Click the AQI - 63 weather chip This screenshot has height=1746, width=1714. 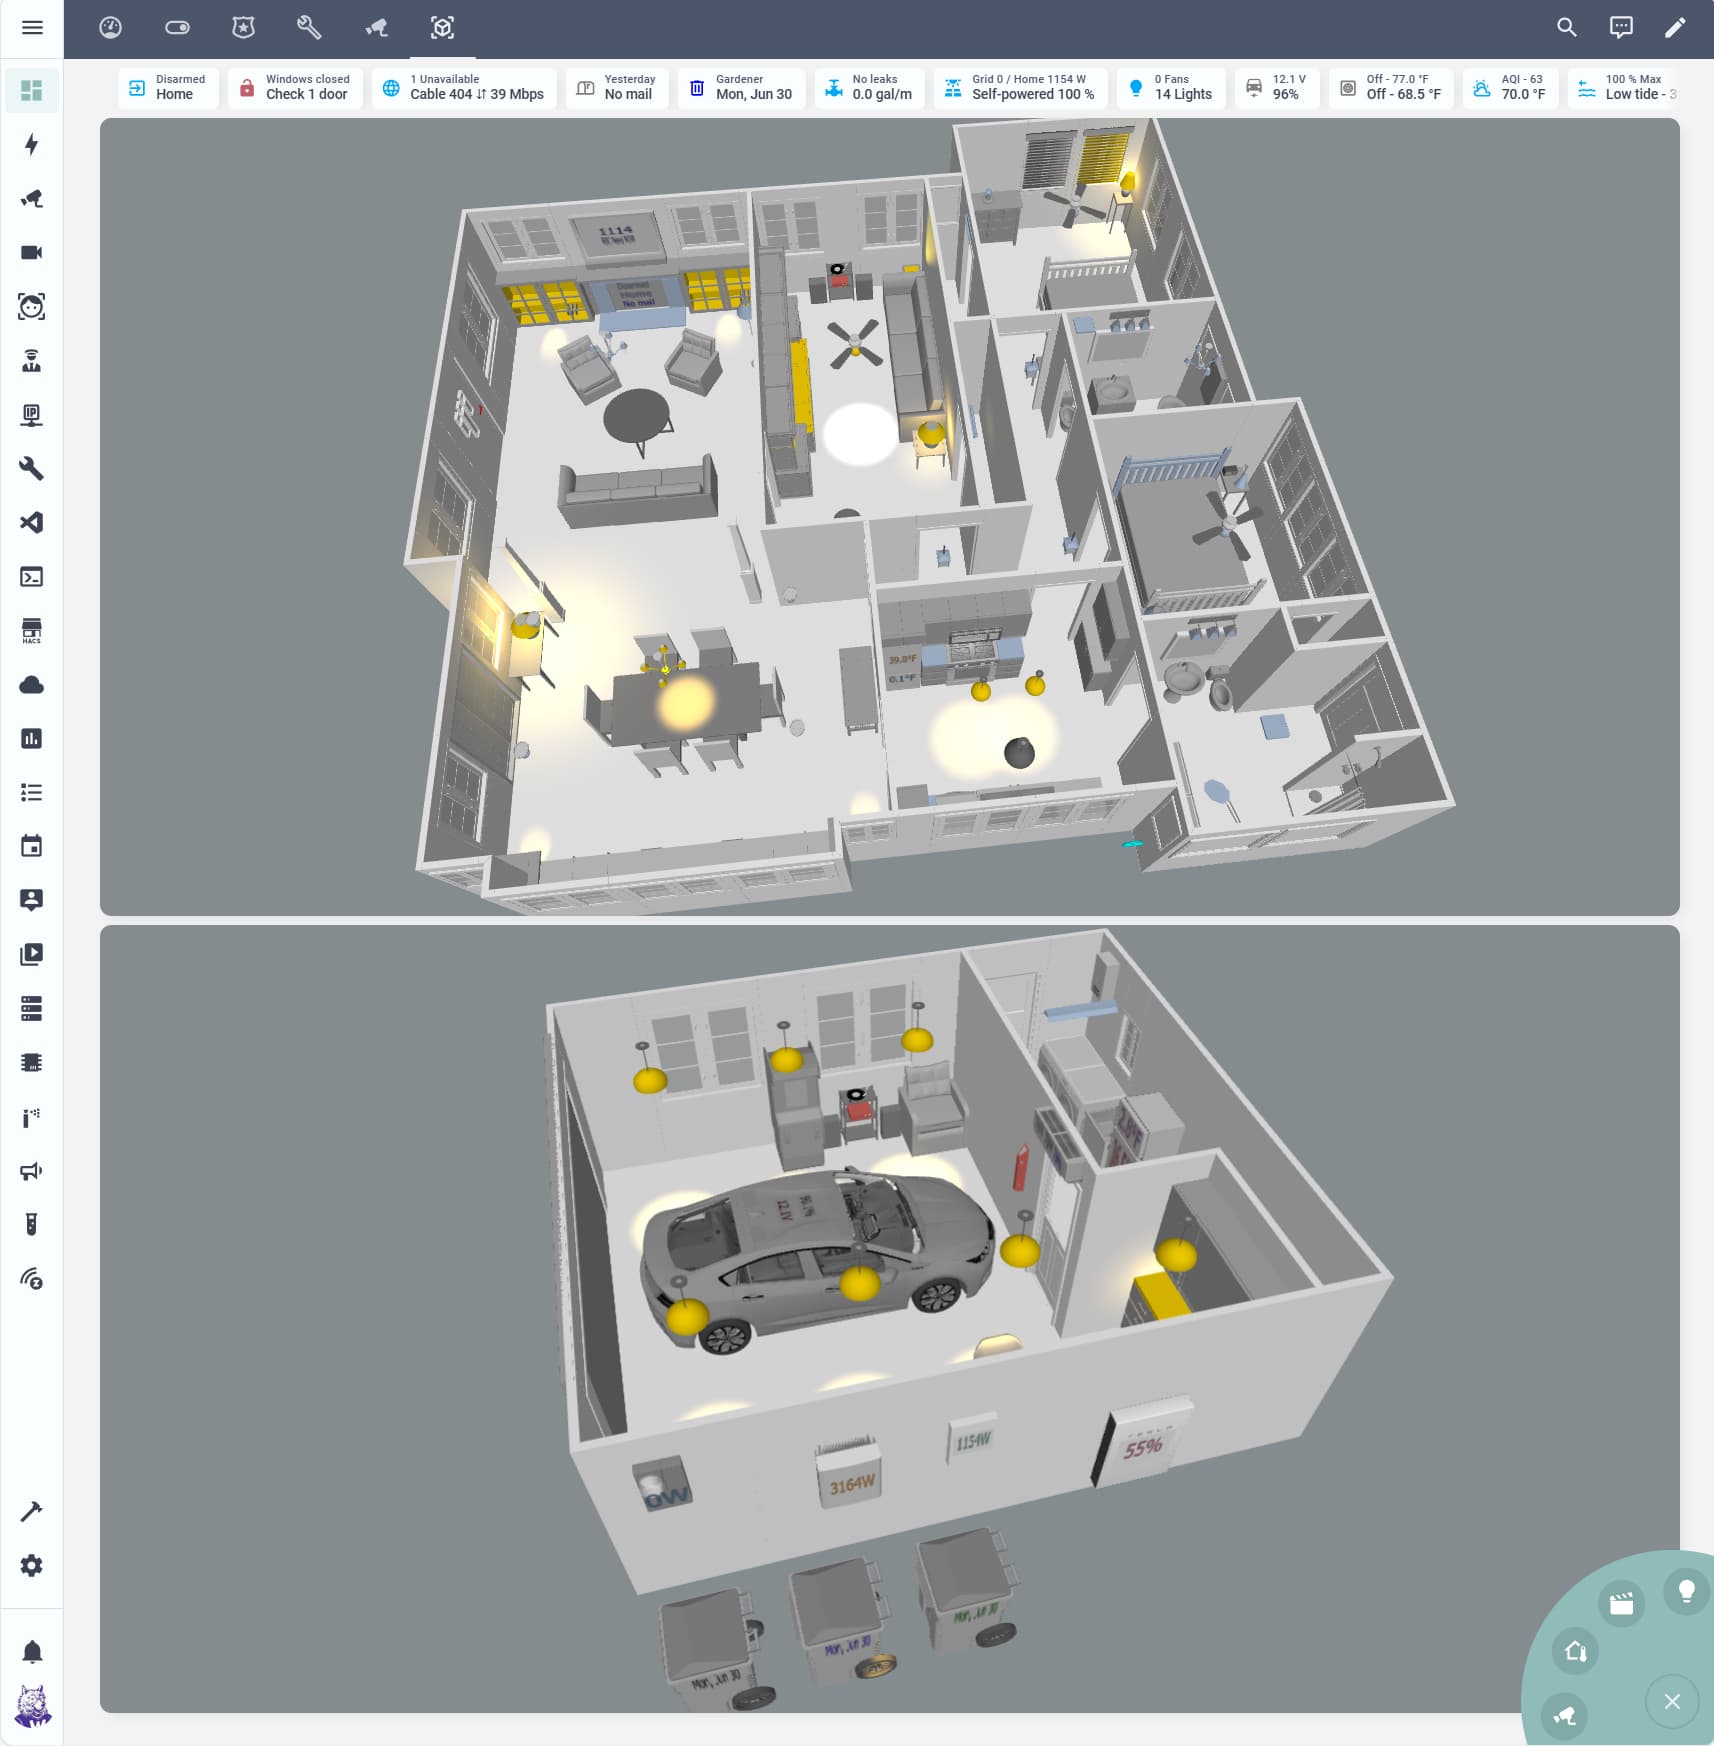[x=1510, y=87]
